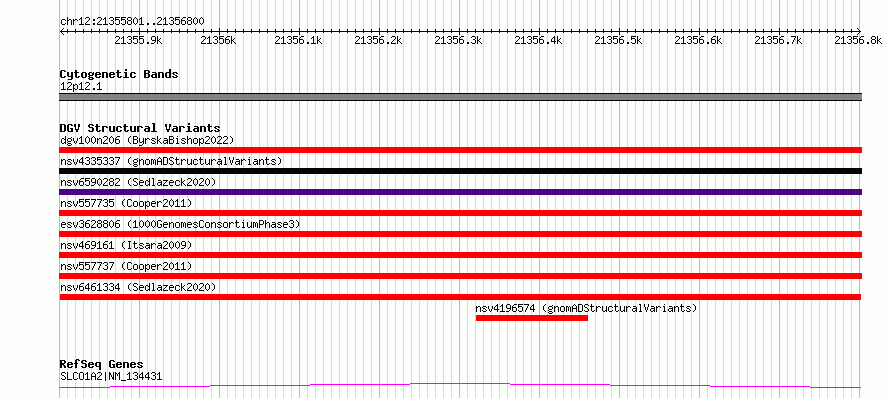Click the 21356.4k ruler tick label

coord(538,40)
